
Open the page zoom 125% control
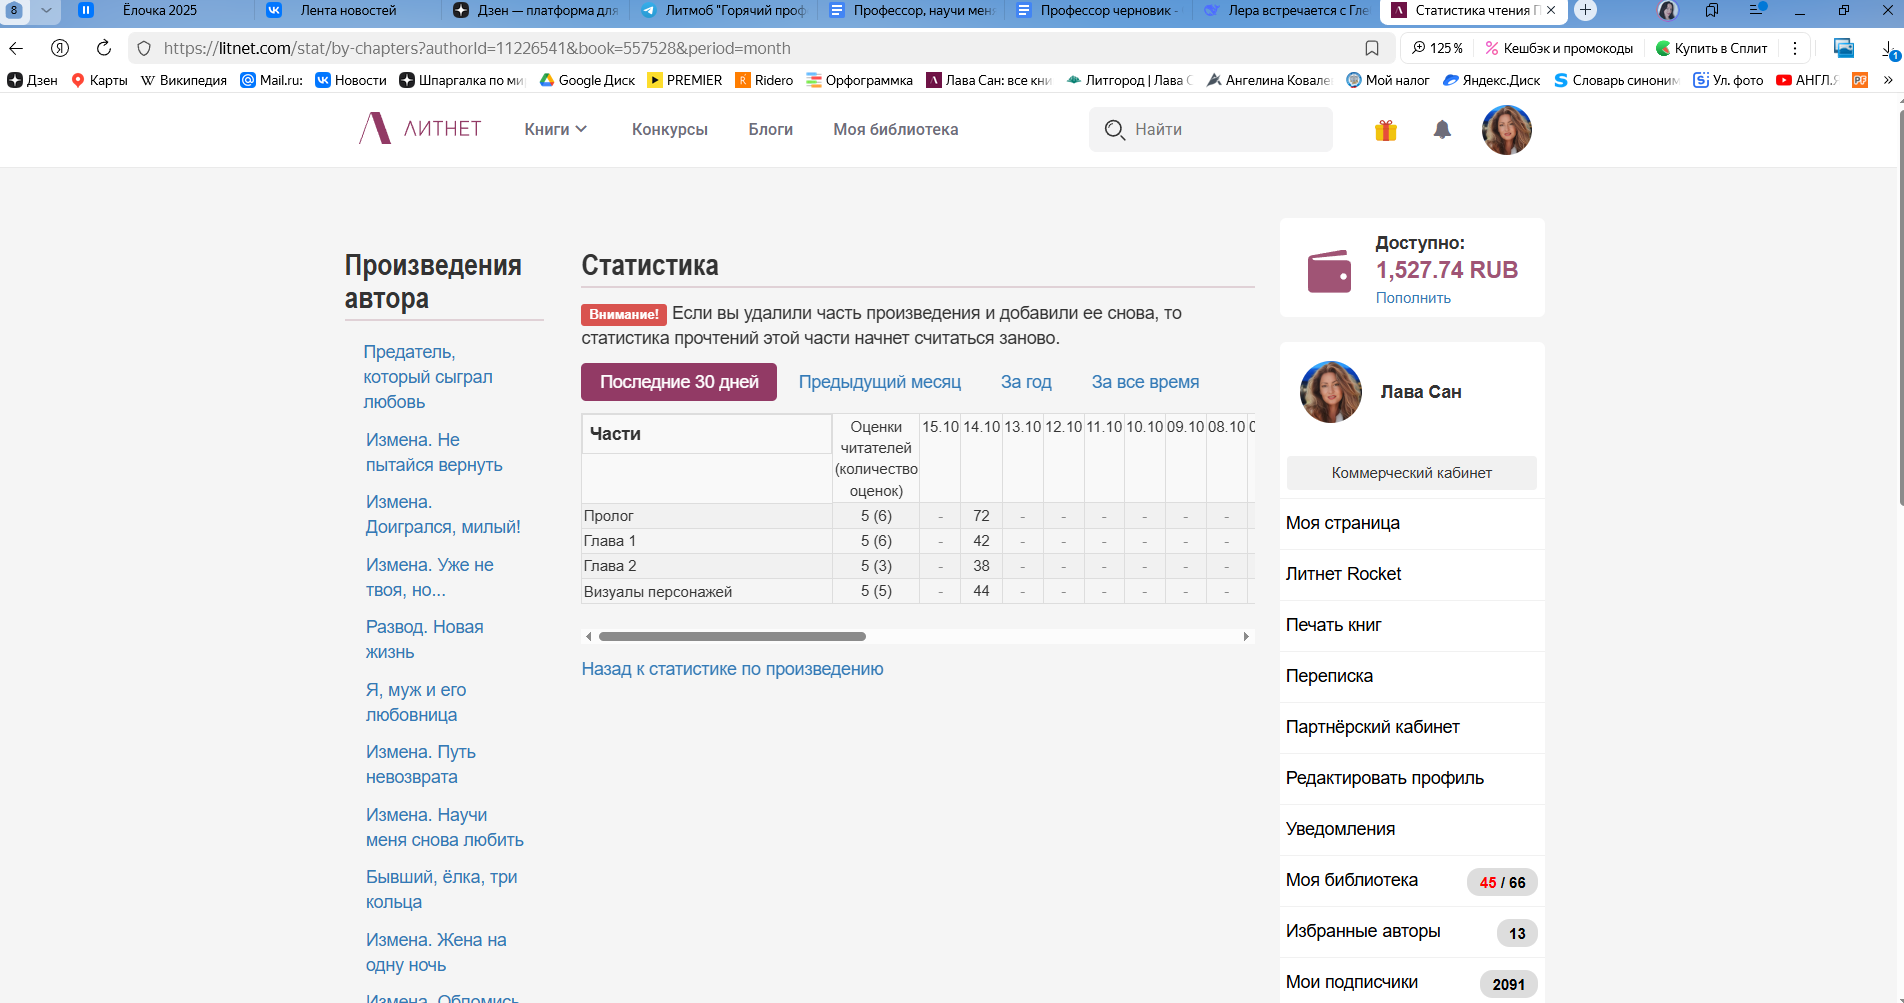(1437, 48)
